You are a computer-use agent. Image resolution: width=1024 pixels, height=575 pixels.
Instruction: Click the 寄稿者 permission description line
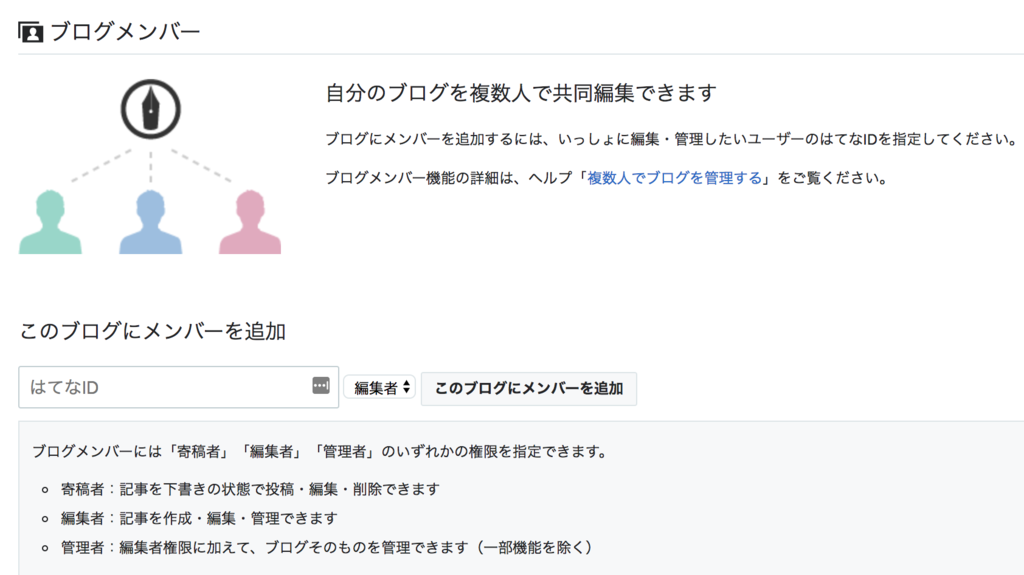(250, 489)
